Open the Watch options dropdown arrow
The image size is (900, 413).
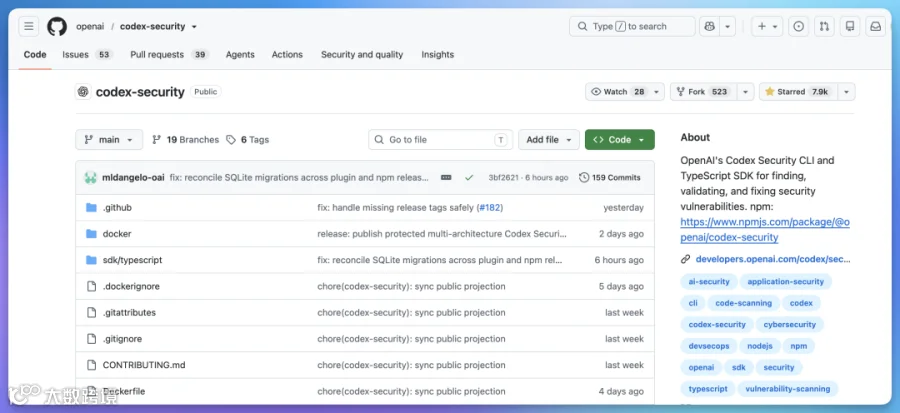coord(657,92)
